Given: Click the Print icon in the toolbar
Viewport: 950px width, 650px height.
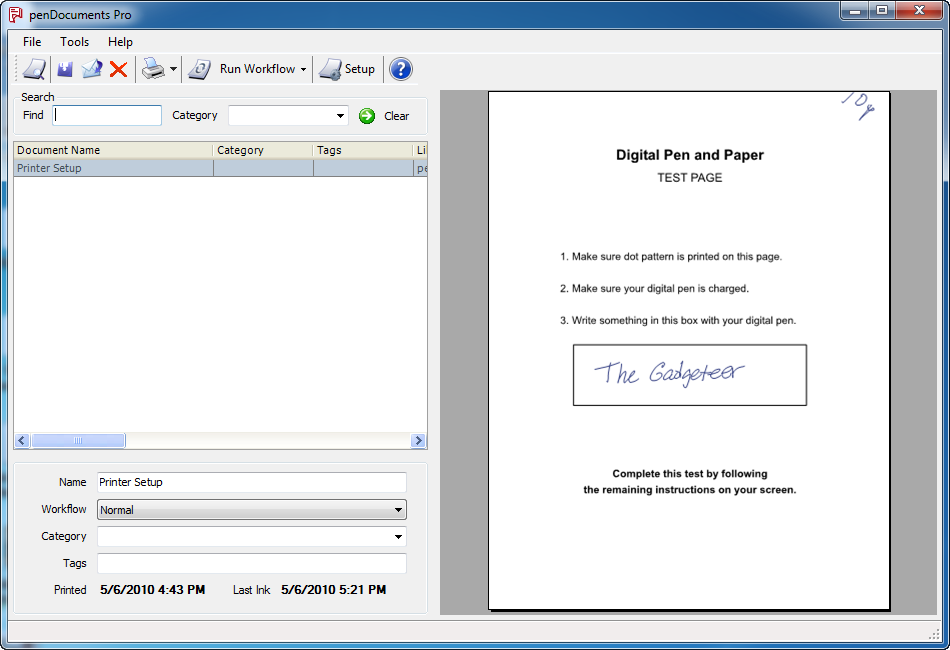Looking at the screenshot, I should pyautogui.click(x=150, y=69).
